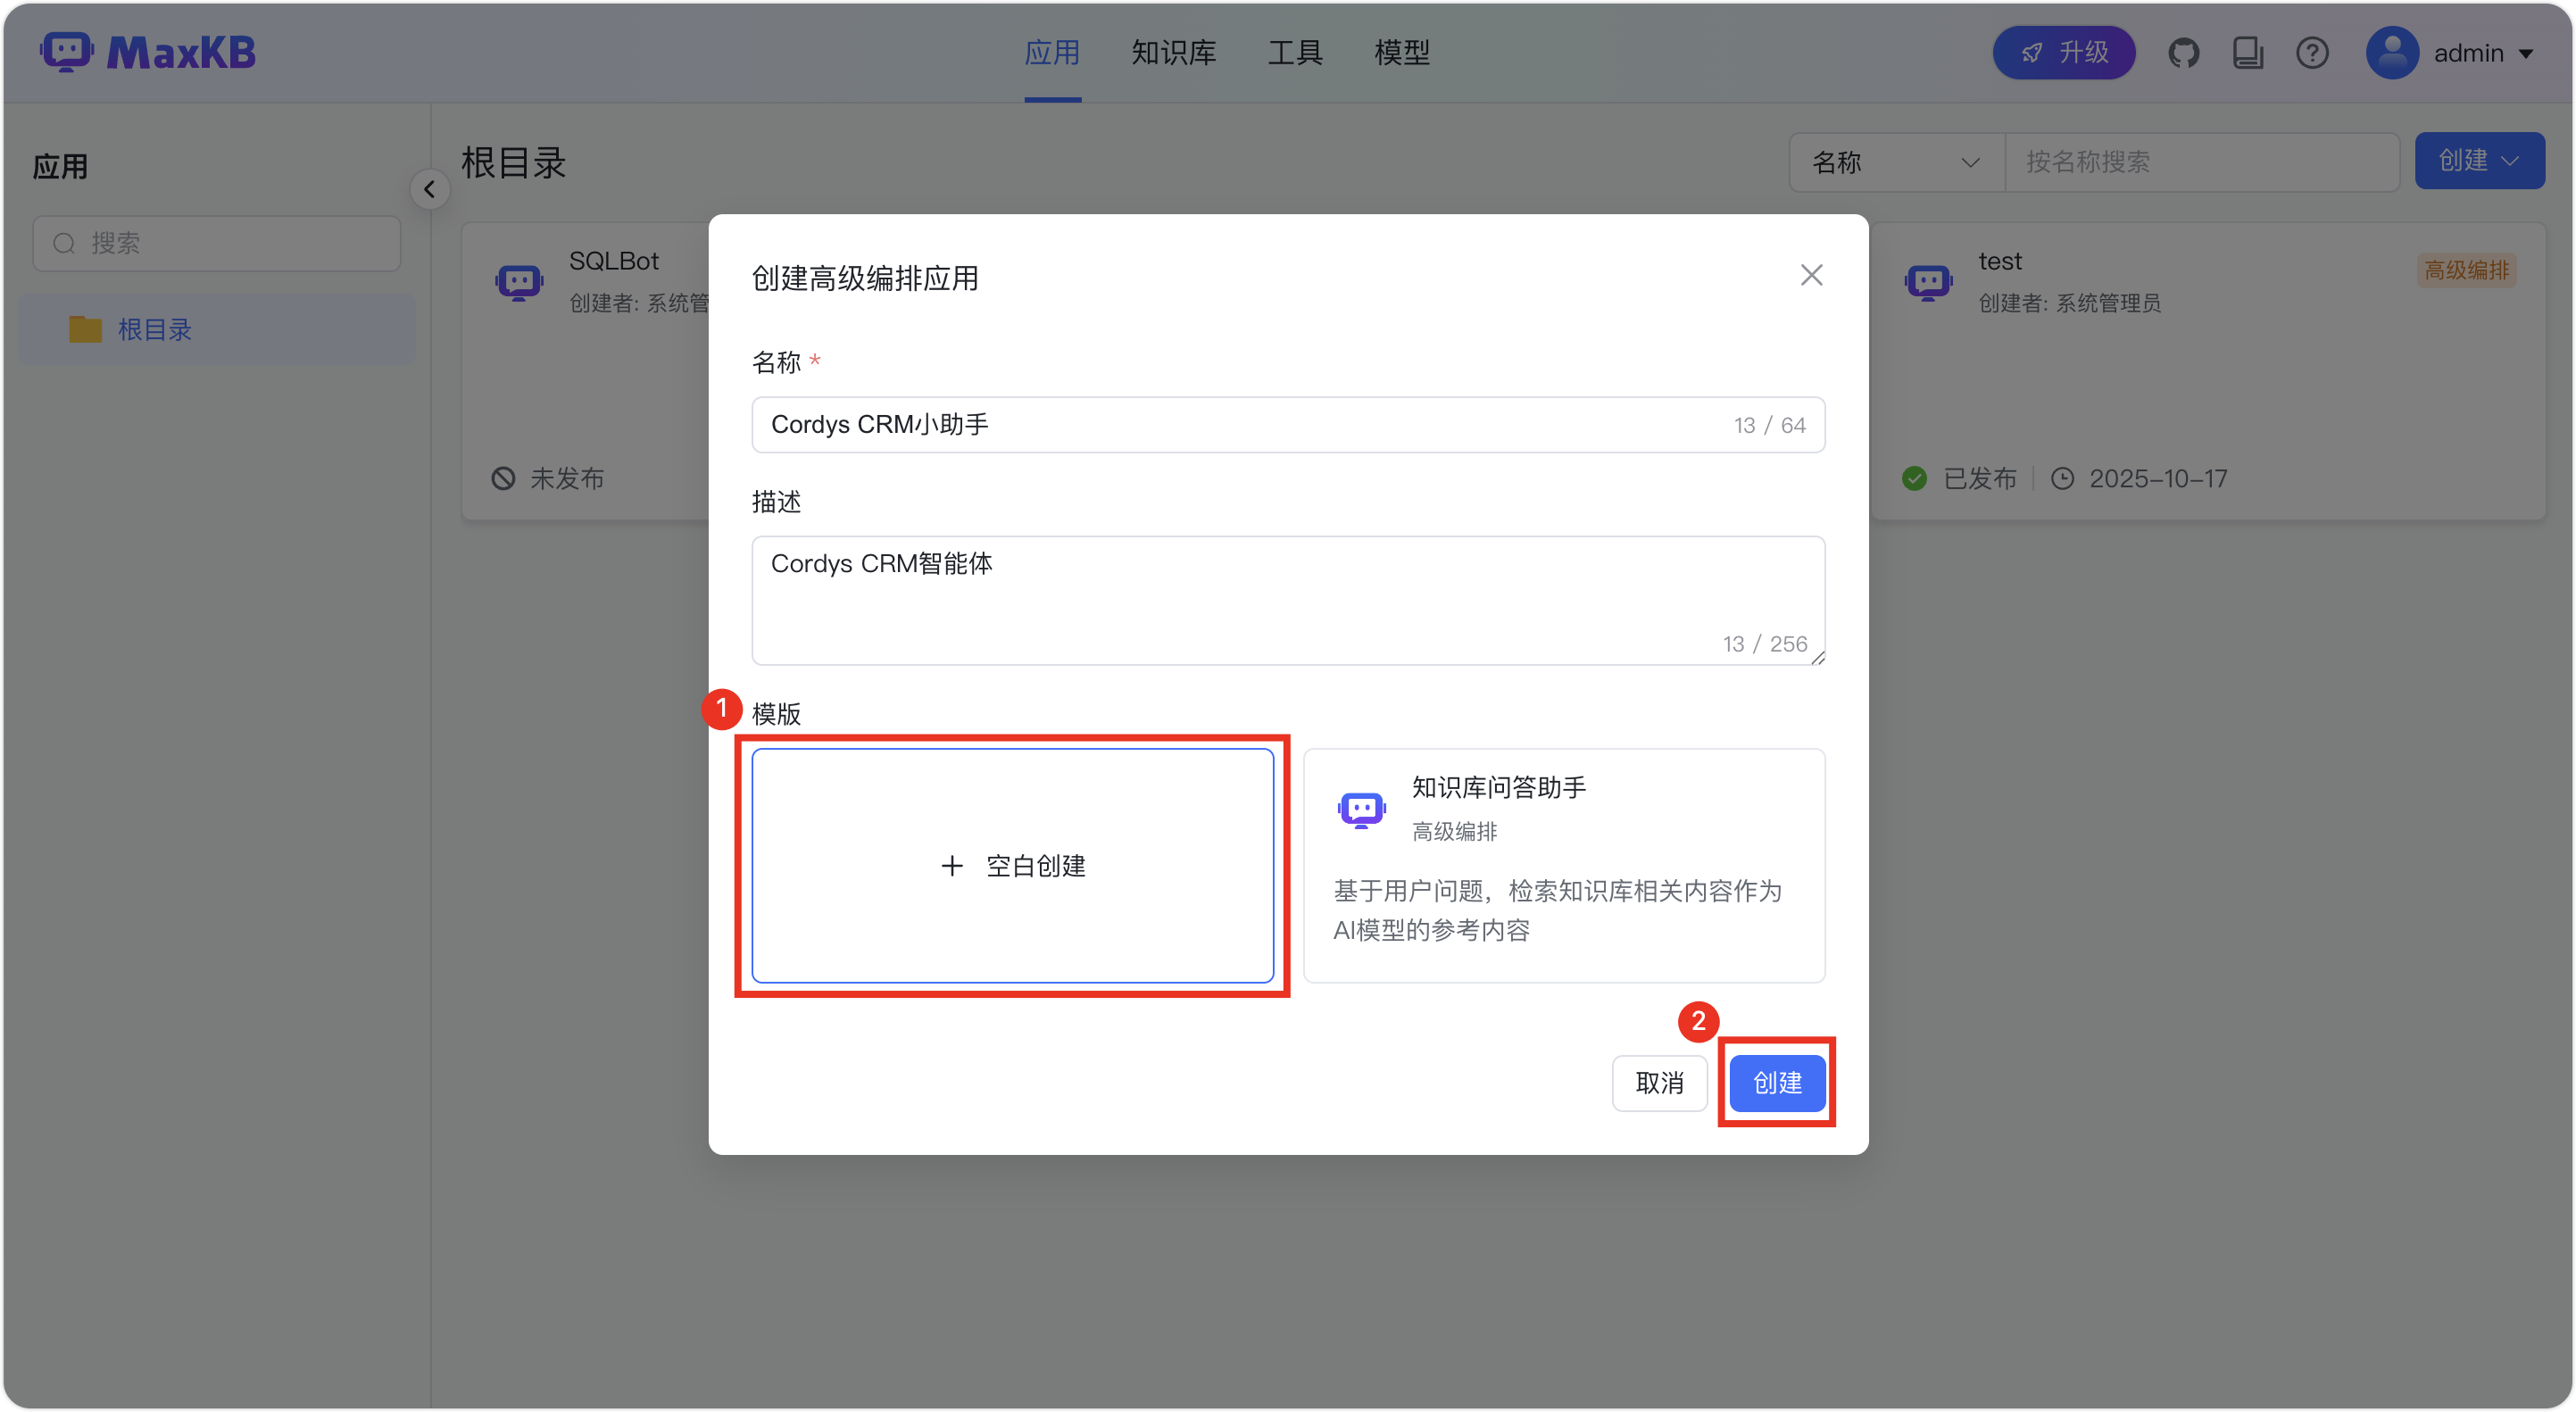Cancel the dialog with 取消
The width and height of the screenshot is (2576, 1412).
tap(1659, 1083)
